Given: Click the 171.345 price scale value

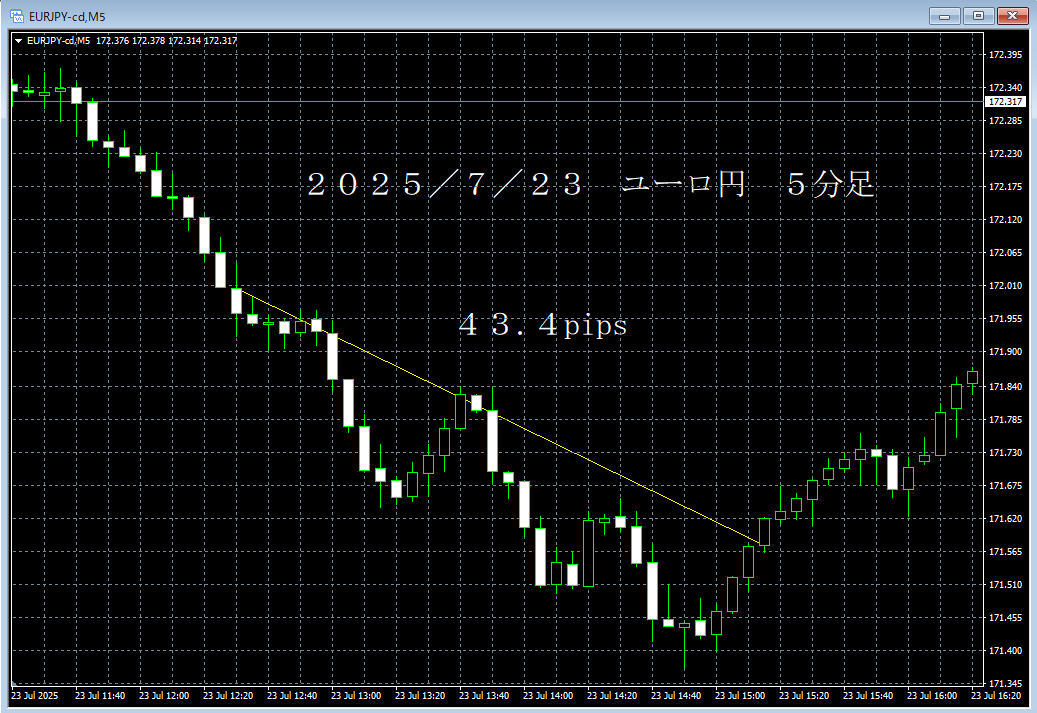Looking at the screenshot, I should pos(1005,683).
